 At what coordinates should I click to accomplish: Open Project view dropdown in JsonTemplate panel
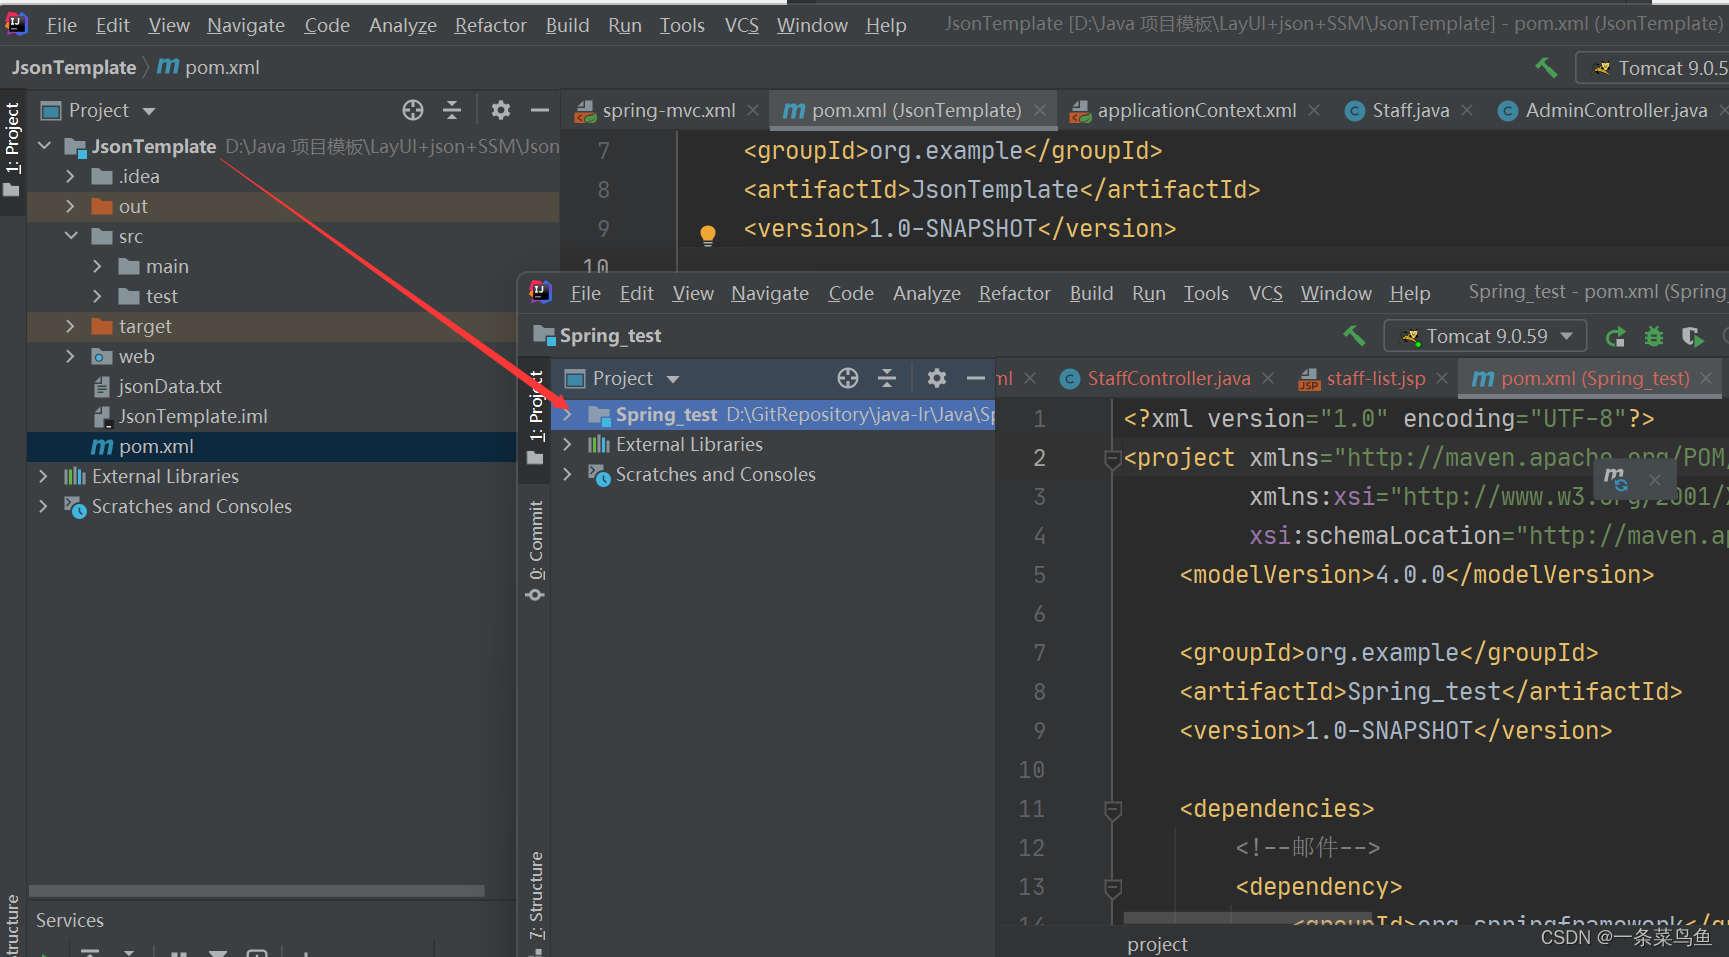point(149,111)
